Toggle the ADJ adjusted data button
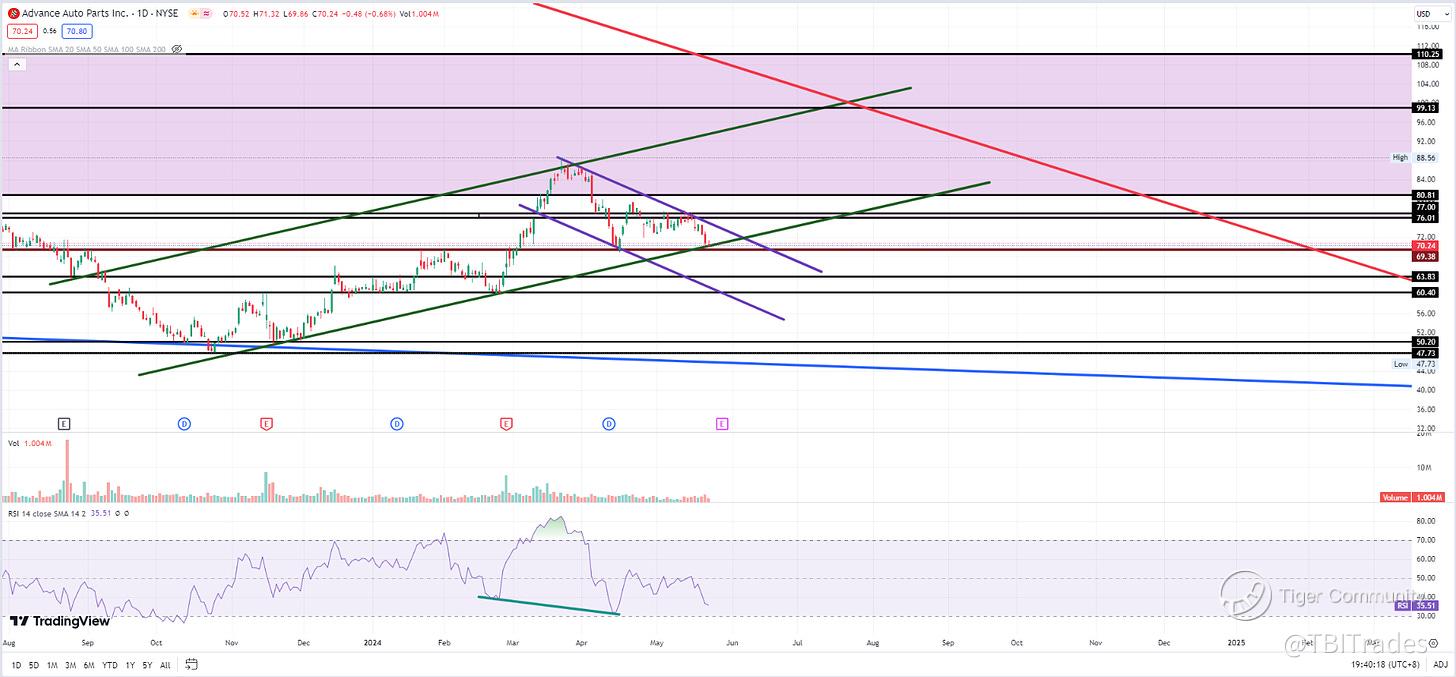Screen dimensions: 1456x677 [x=1441, y=664]
